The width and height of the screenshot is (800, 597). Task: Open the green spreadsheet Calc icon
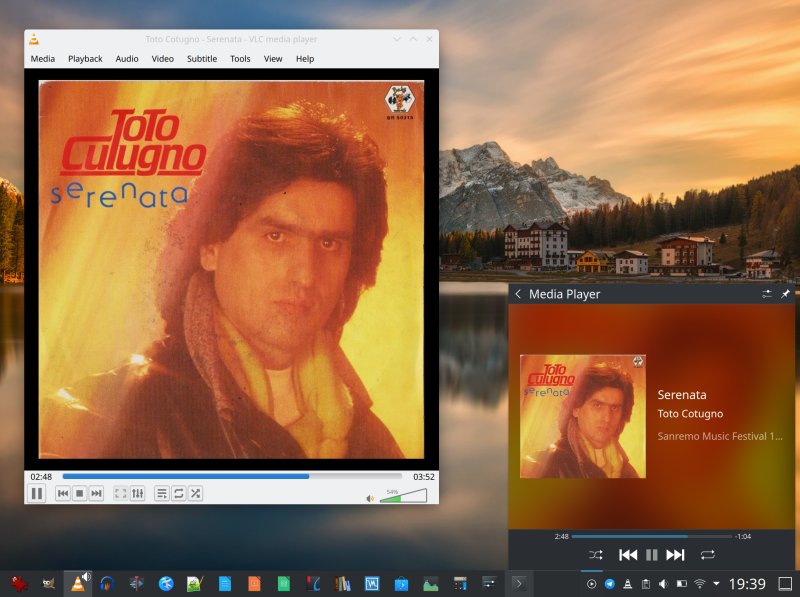284,583
